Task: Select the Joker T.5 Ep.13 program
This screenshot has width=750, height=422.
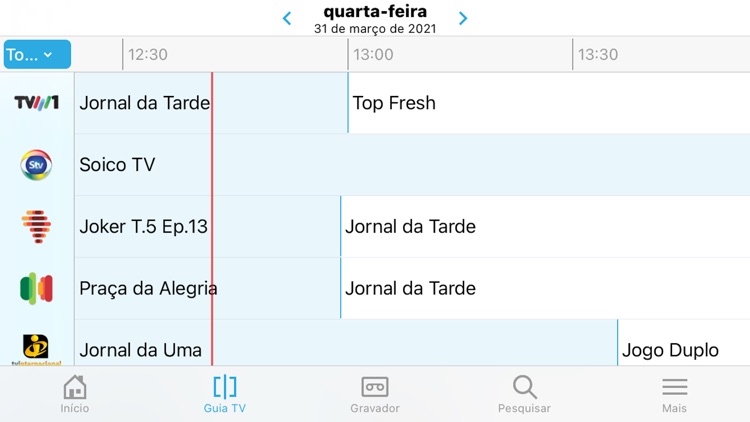Action: [144, 227]
